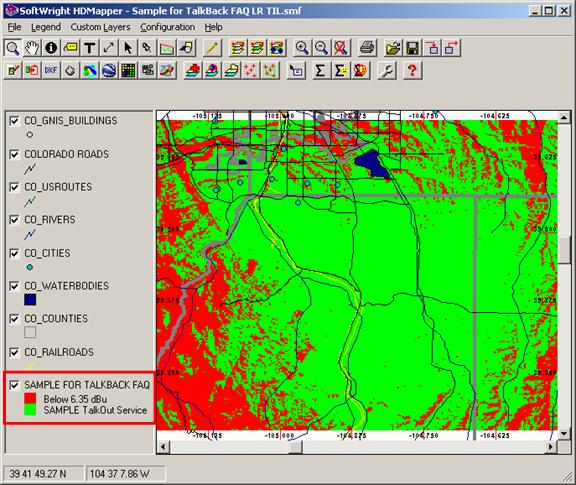
Task: Click the yellow pencil draw tool
Action: [x=212, y=48]
